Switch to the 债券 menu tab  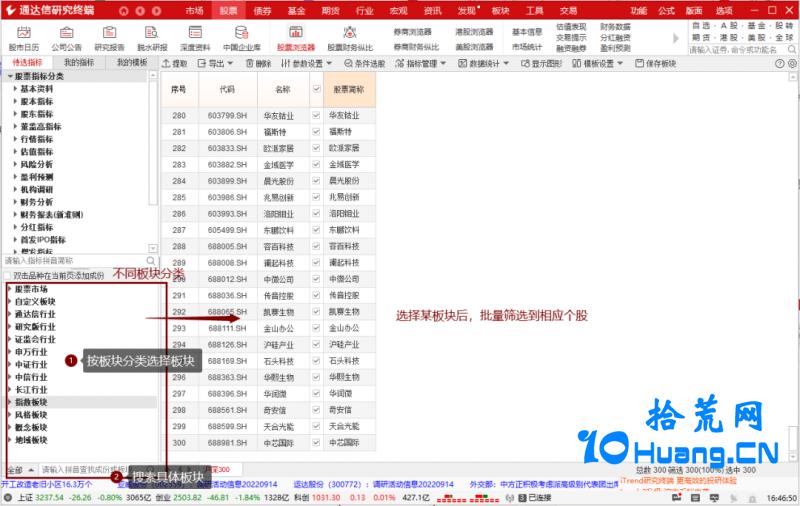point(262,11)
